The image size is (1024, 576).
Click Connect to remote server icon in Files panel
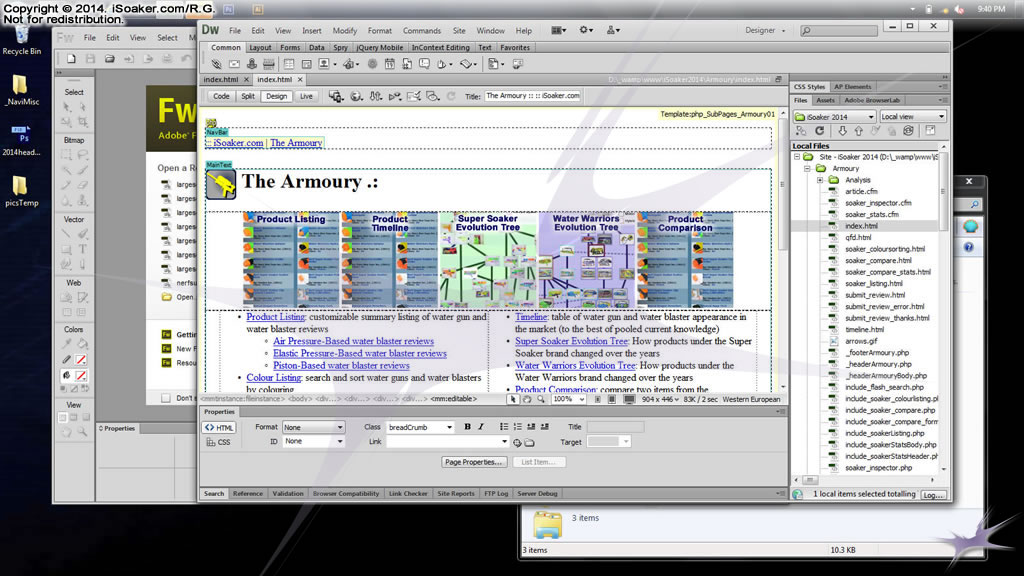pyautogui.click(x=801, y=131)
